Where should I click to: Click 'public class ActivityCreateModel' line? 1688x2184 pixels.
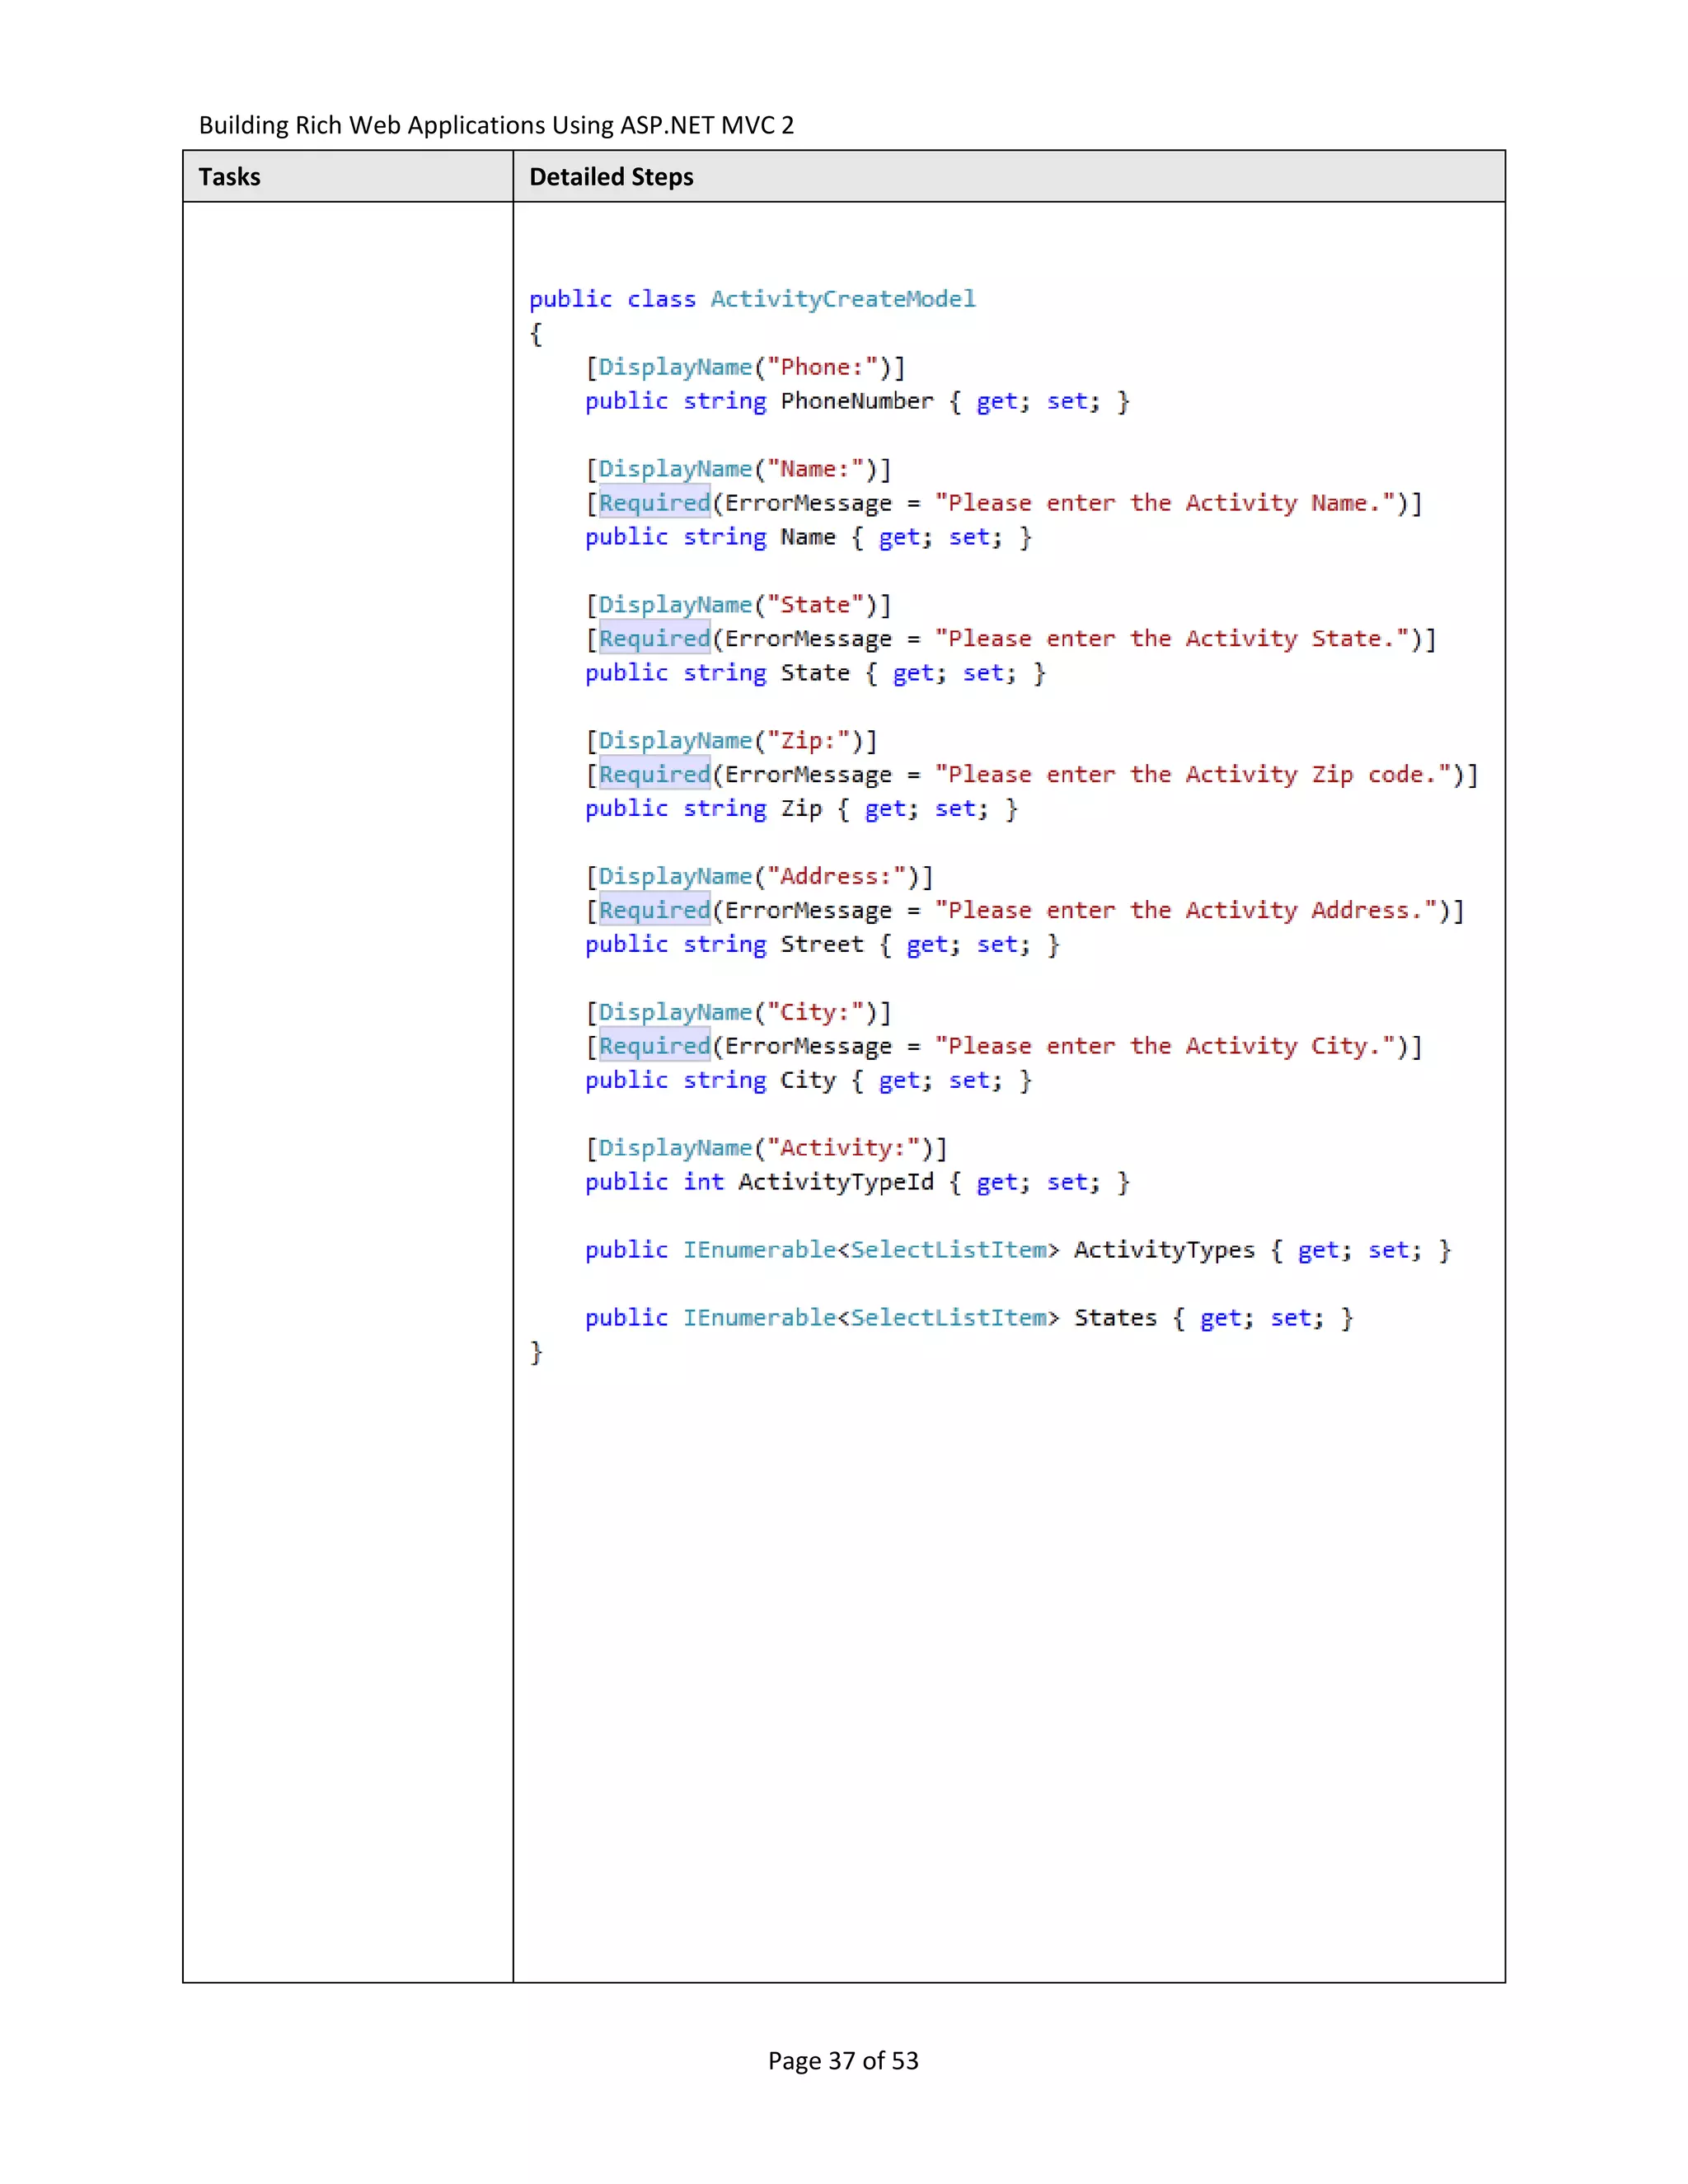click(x=752, y=299)
